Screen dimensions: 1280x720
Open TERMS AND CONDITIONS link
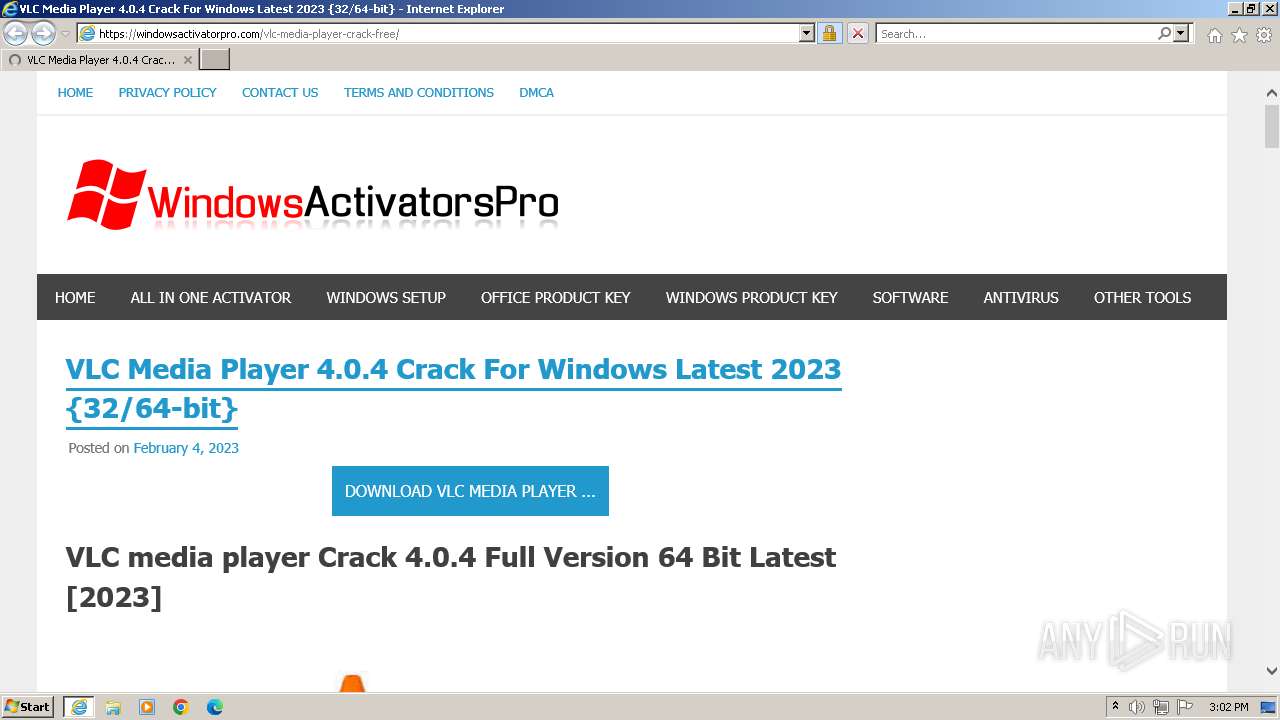(x=419, y=92)
